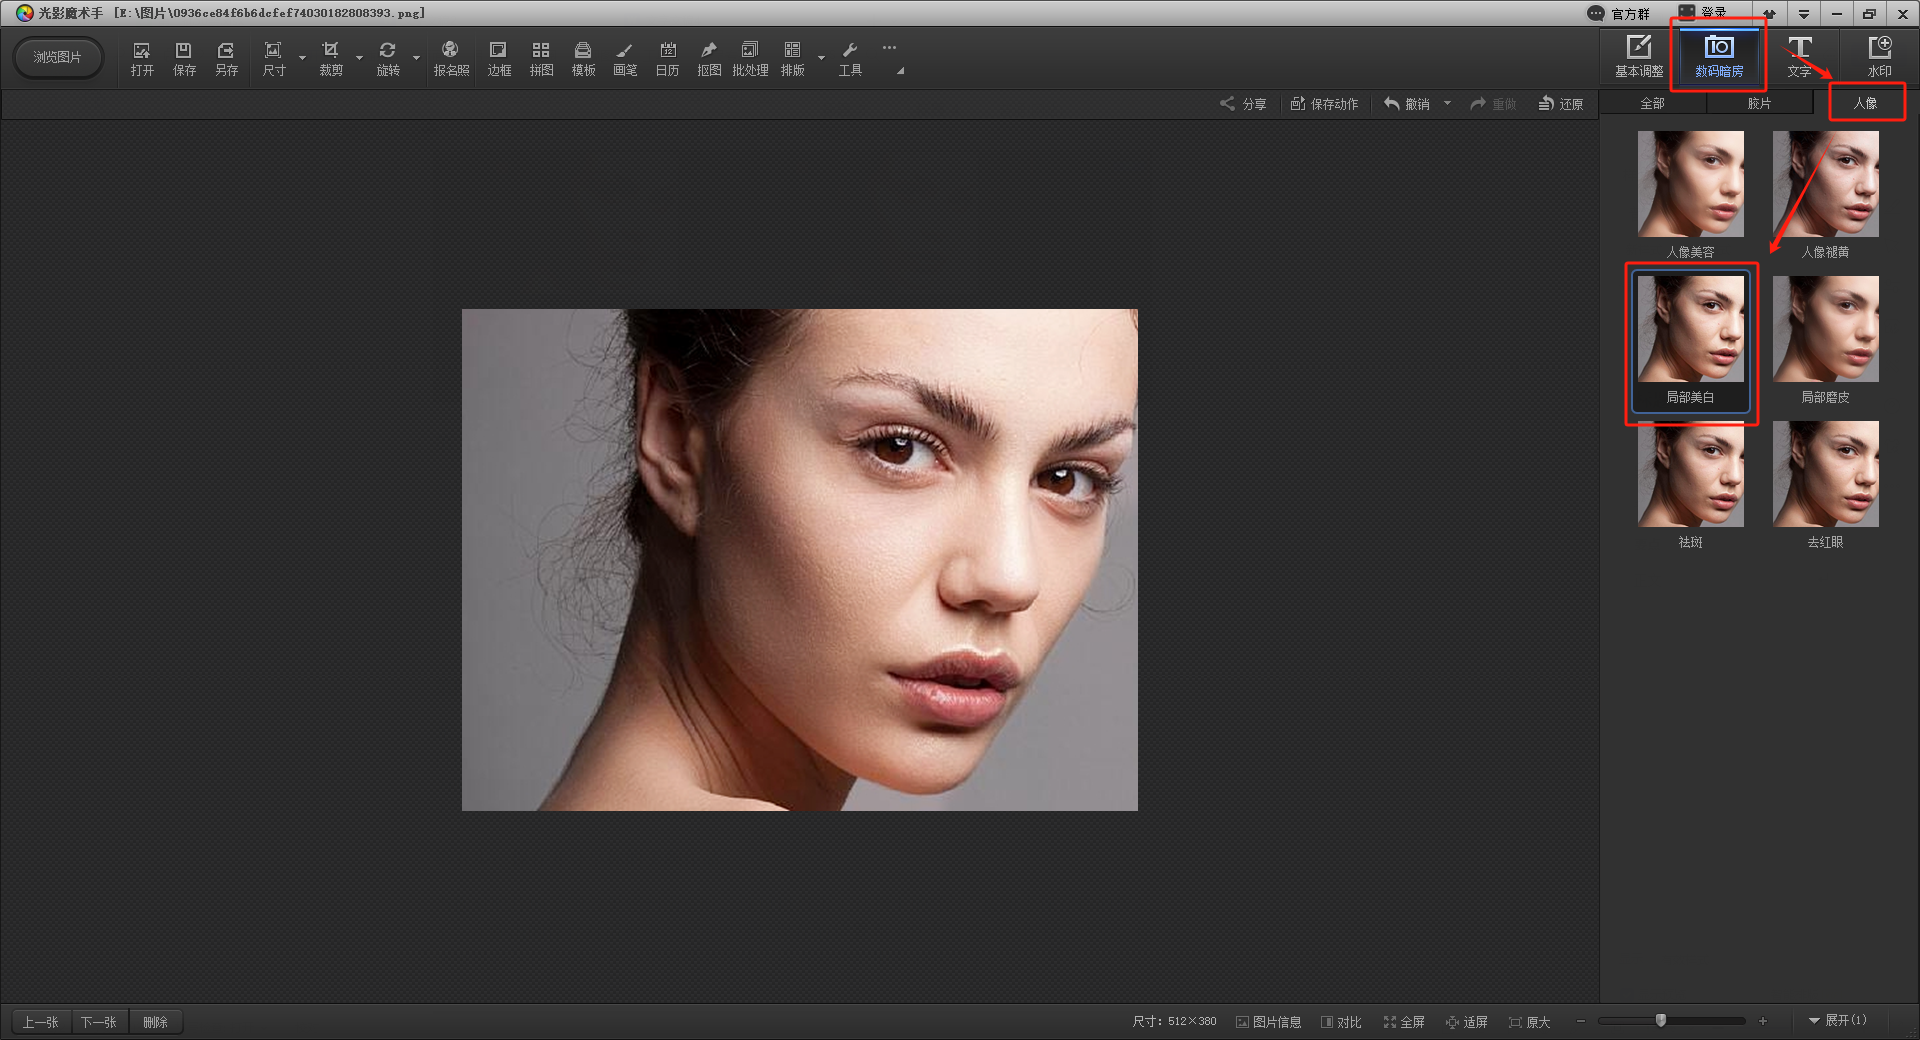Open the 日历 (Calendar) tool
Viewport: 1920px width, 1040px height.
point(667,58)
